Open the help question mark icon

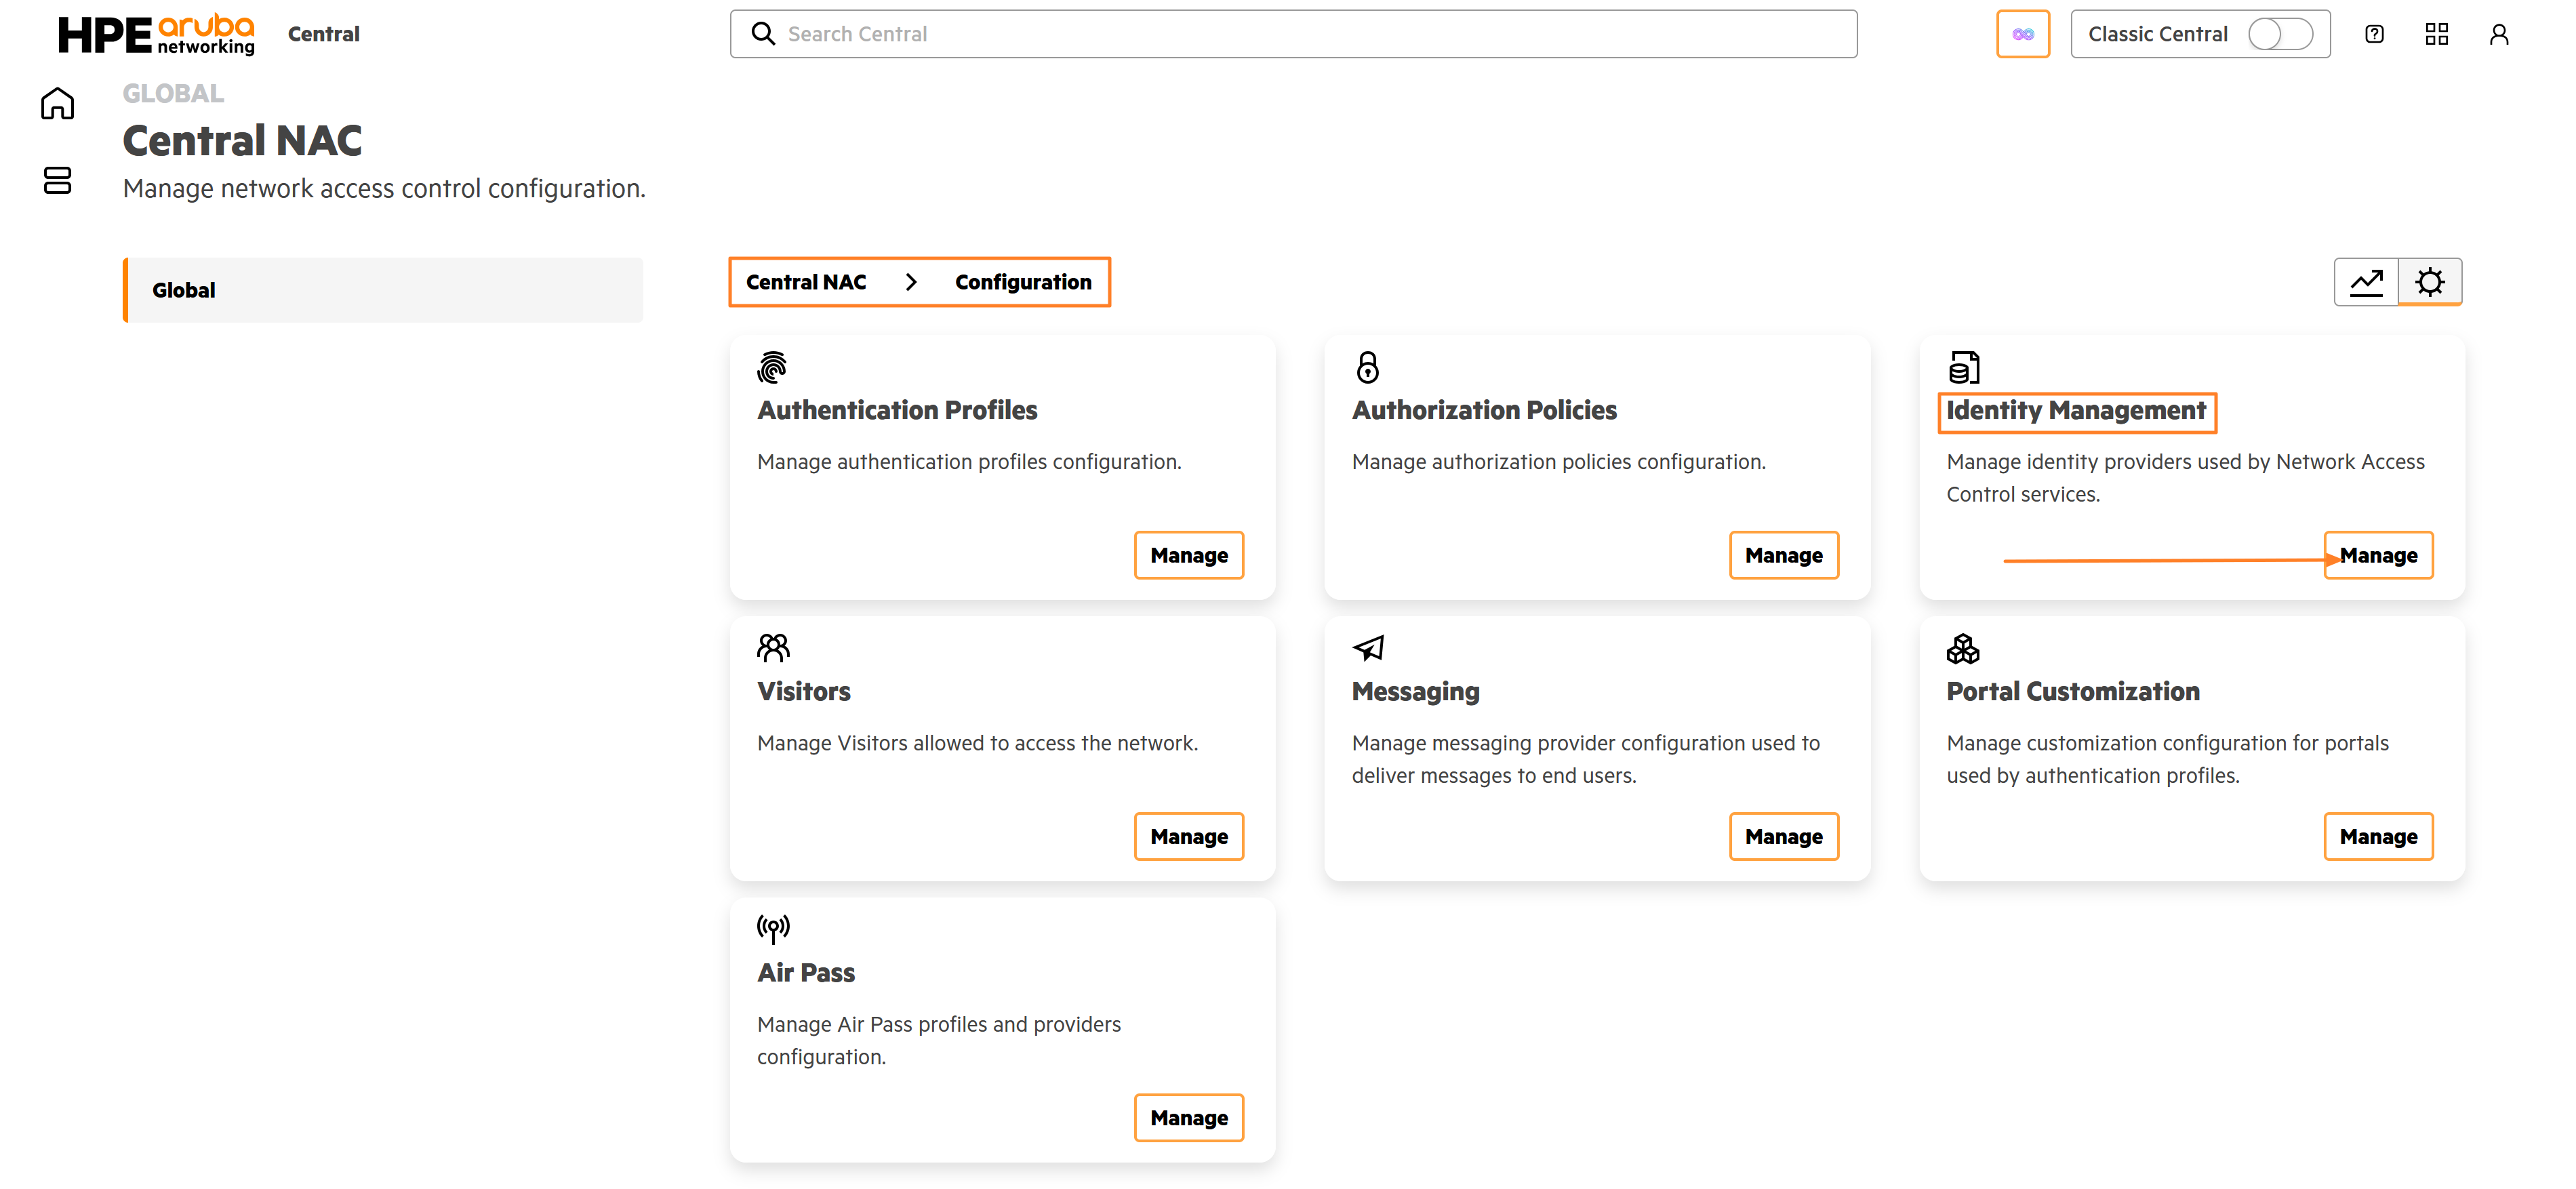pyautogui.click(x=2374, y=34)
